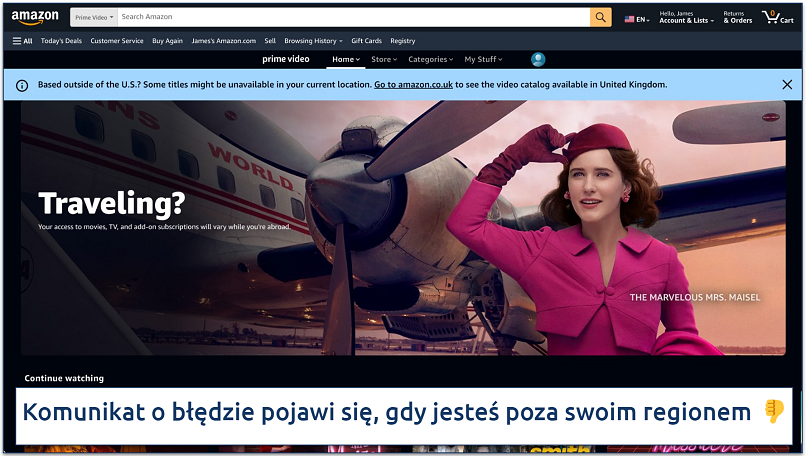Viewport: 806px width, 456px height.
Task: Open the Account & Lists menu
Action: point(684,17)
